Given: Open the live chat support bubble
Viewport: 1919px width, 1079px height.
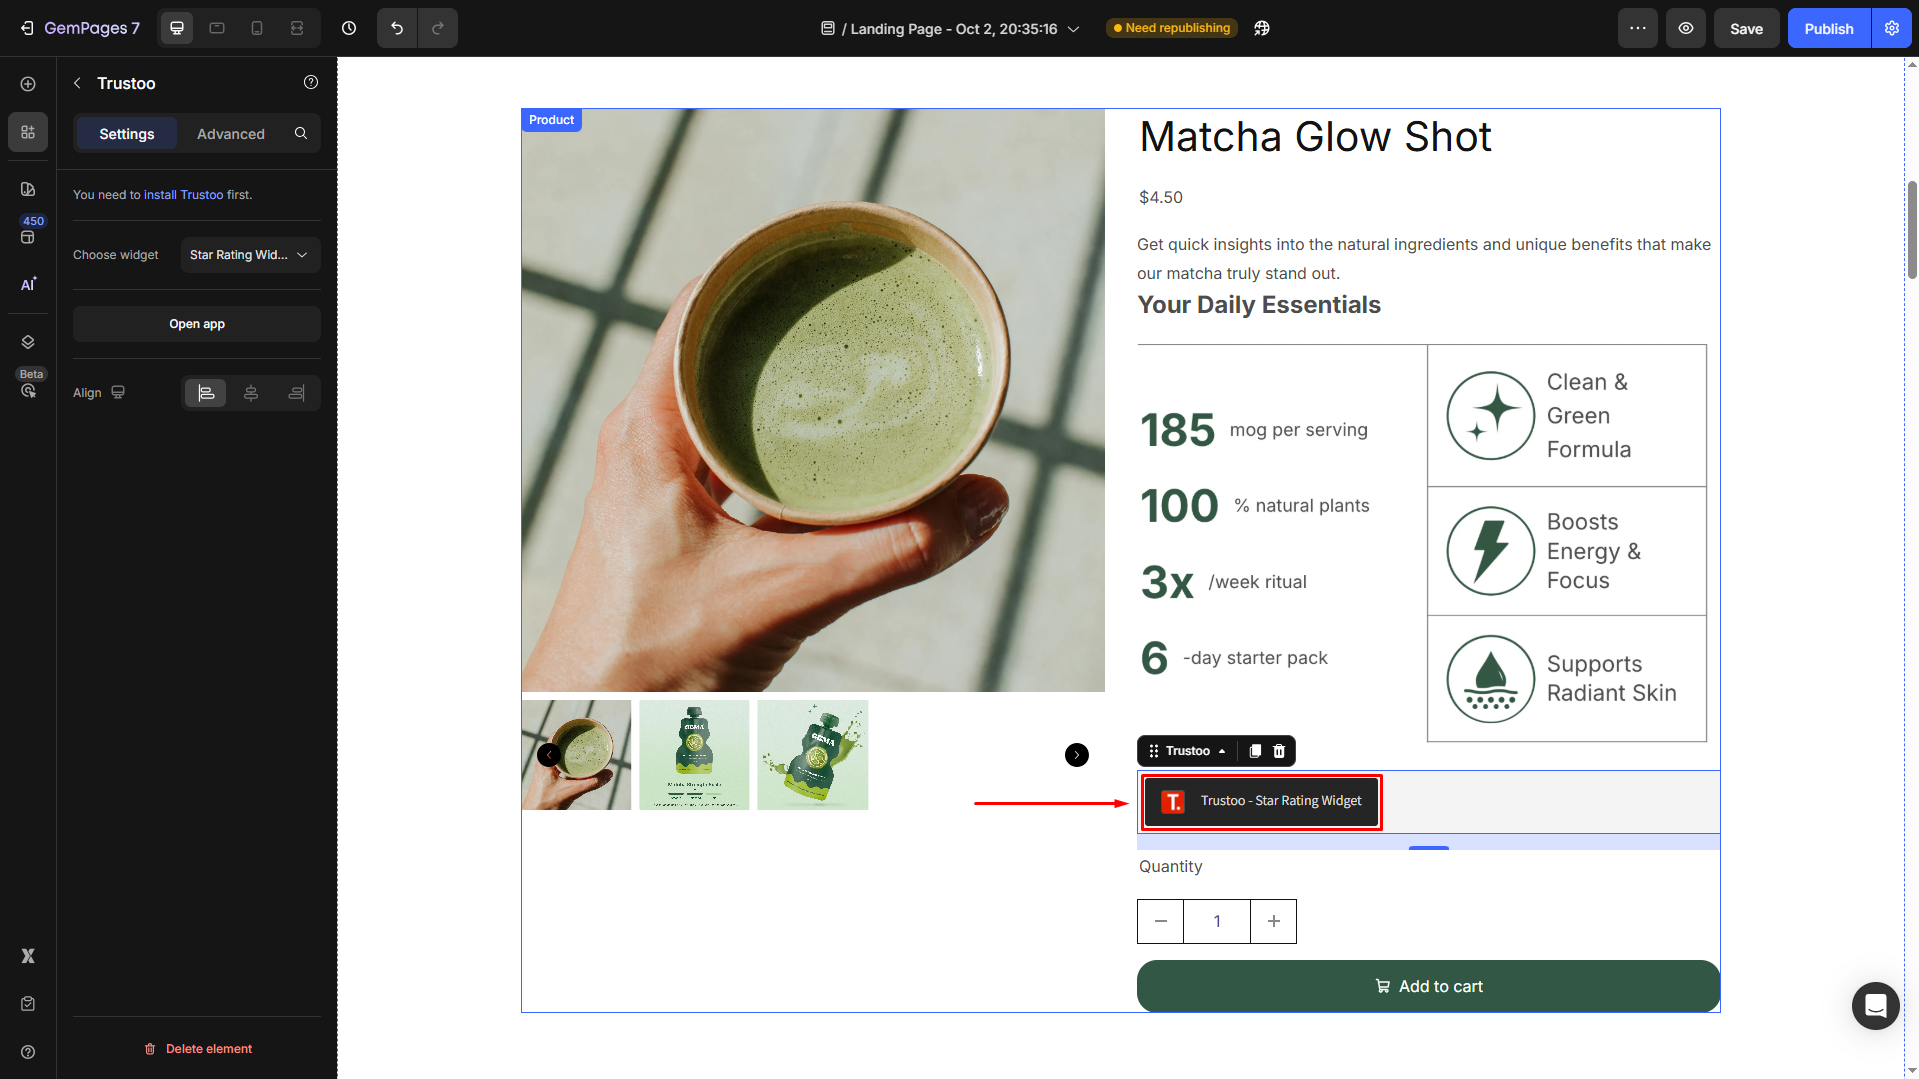Looking at the screenshot, I should (1875, 1005).
